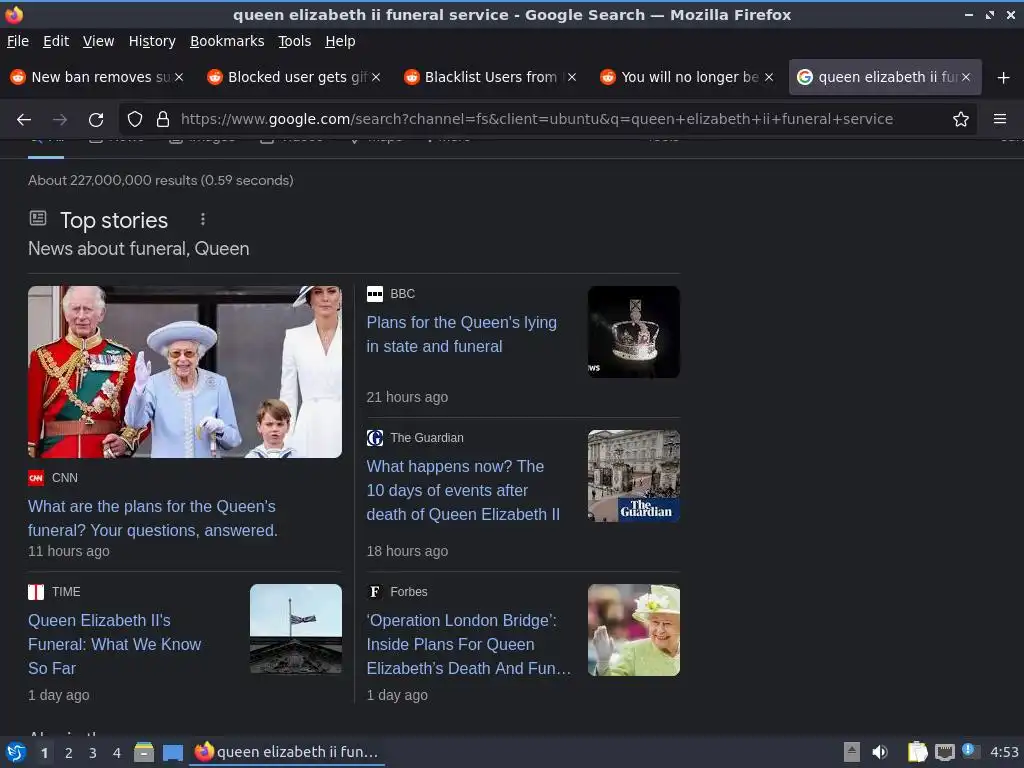
Task: Open the tracking protection shield icon
Action: tap(135, 119)
